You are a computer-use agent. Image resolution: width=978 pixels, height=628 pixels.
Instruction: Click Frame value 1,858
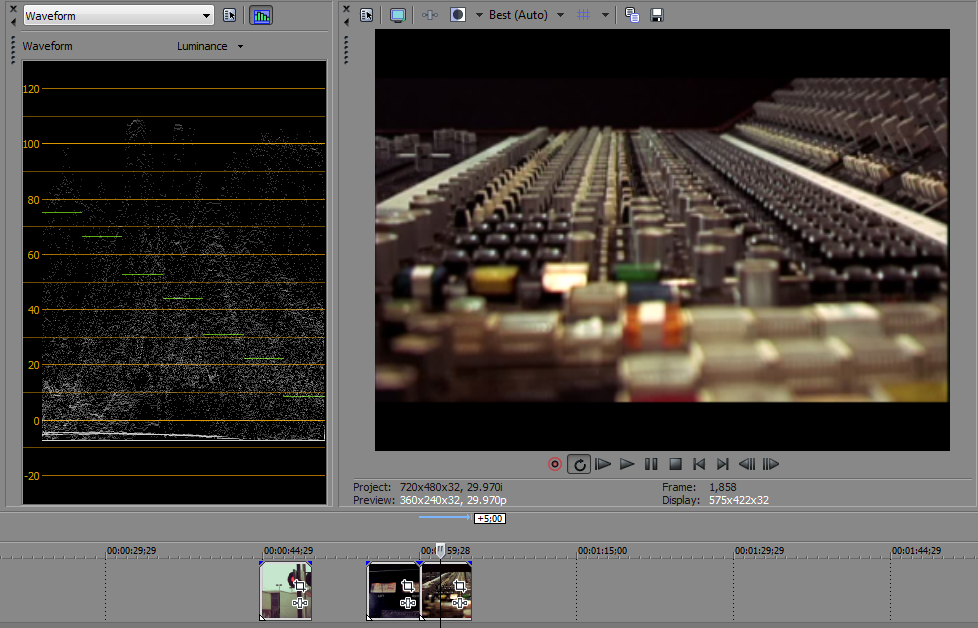723,487
